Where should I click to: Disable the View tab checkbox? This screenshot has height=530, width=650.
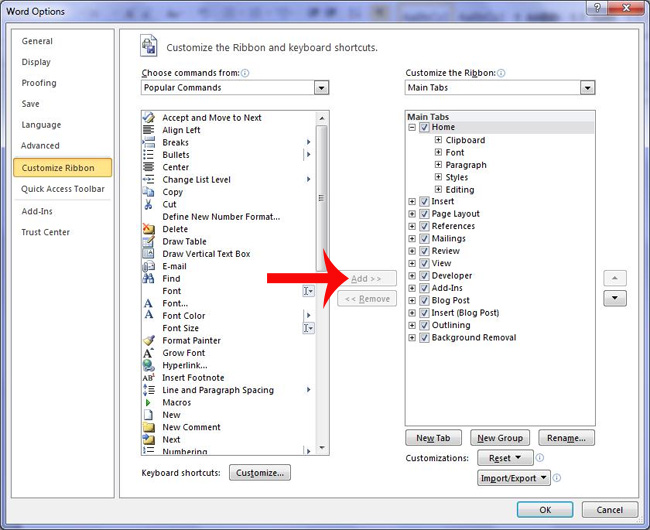point(424,264)
